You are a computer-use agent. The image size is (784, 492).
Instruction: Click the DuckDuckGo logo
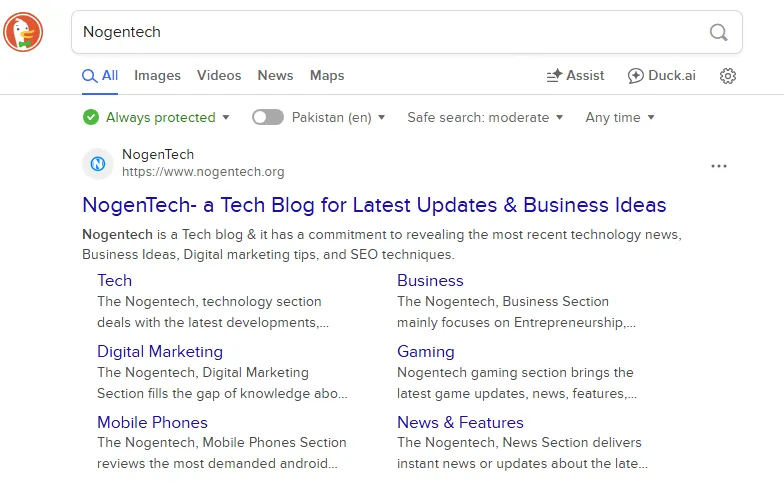tap(23, 32)
